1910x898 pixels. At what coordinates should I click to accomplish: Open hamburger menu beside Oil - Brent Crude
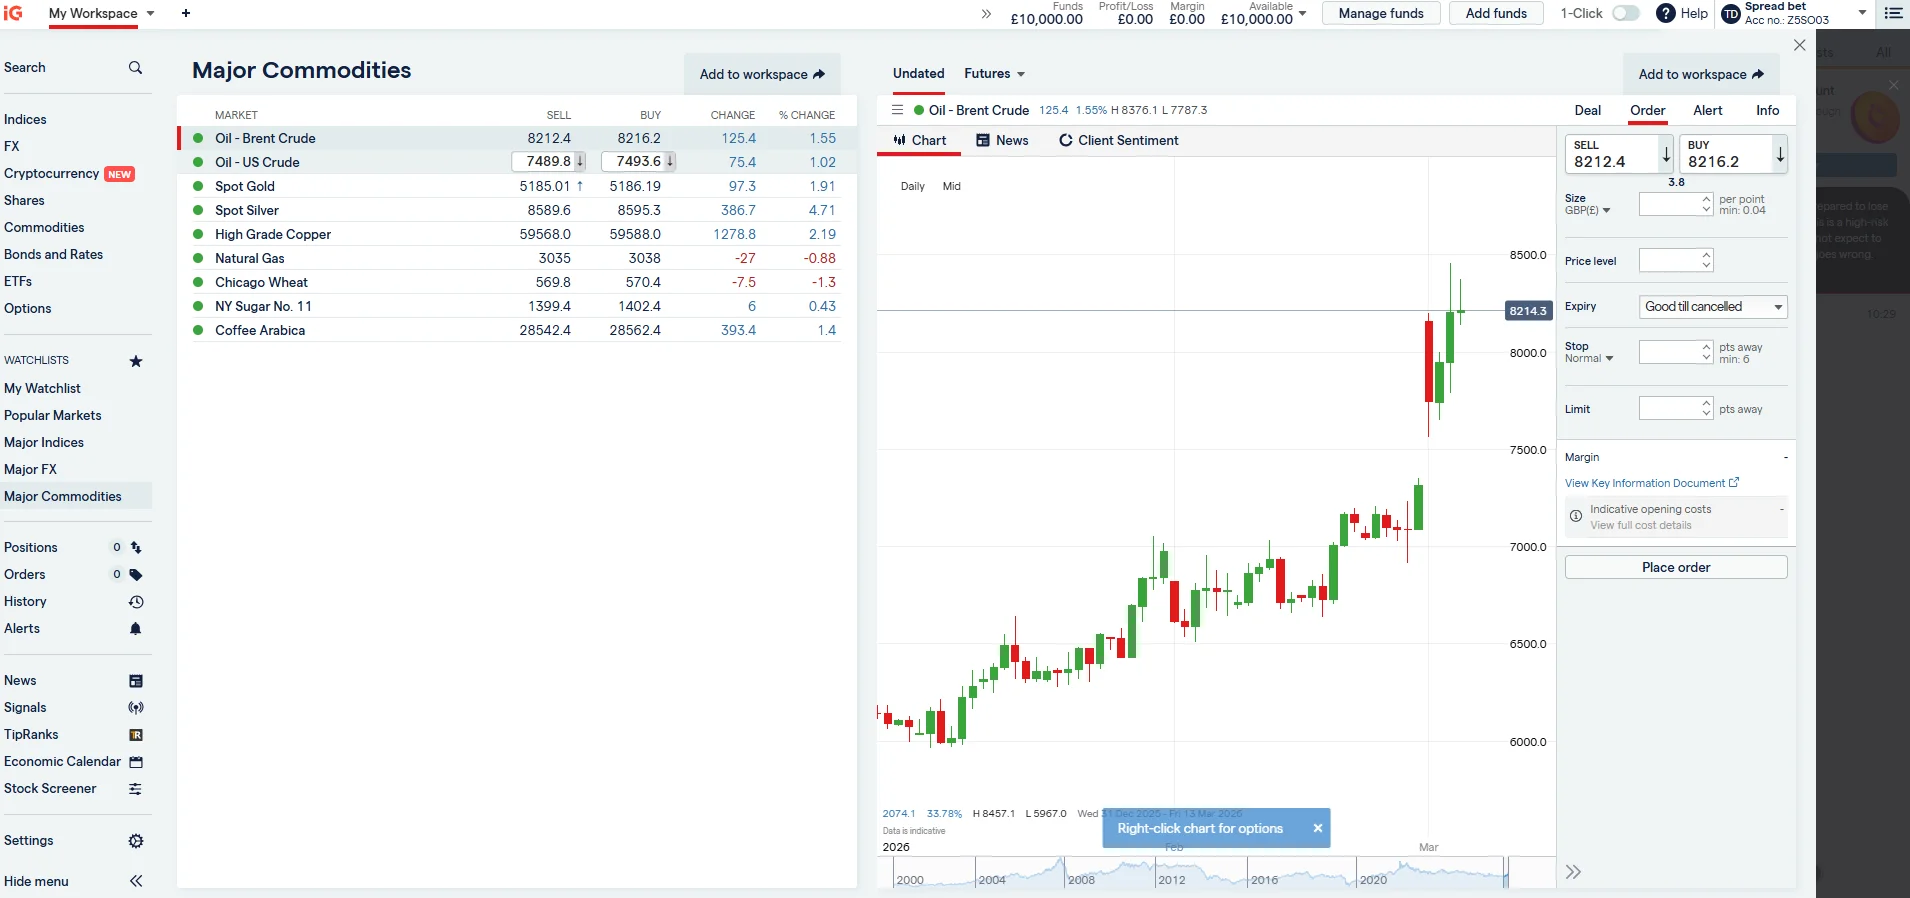click(x=897, y=110)
